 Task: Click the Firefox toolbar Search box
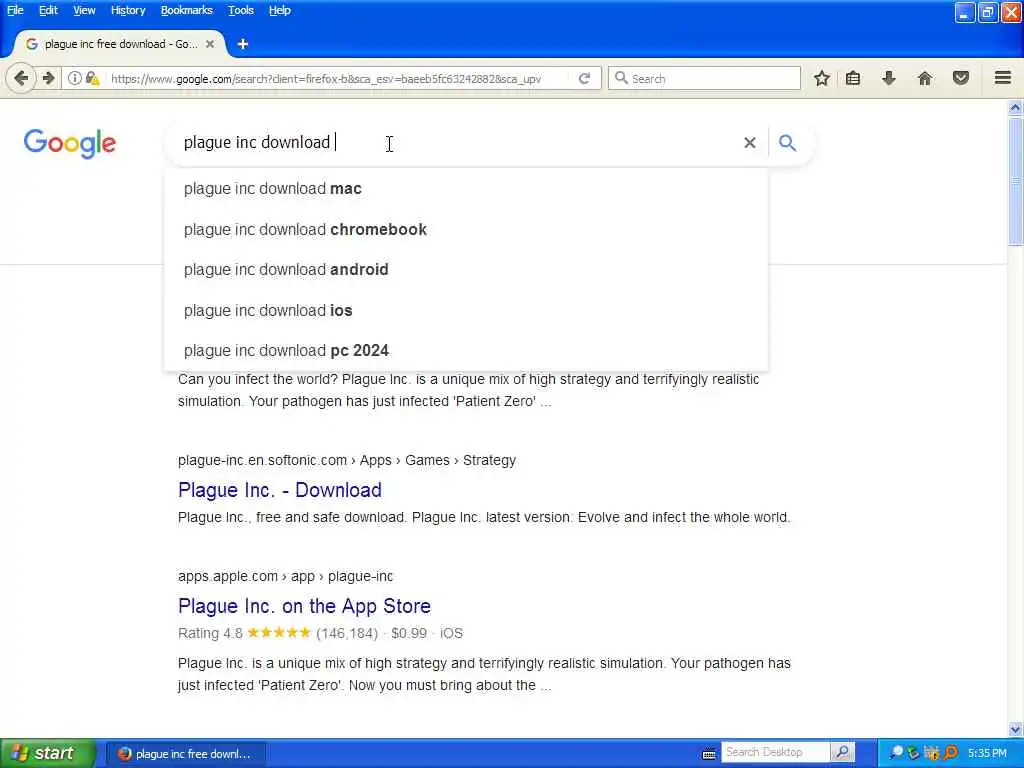[x=704, y=78]
